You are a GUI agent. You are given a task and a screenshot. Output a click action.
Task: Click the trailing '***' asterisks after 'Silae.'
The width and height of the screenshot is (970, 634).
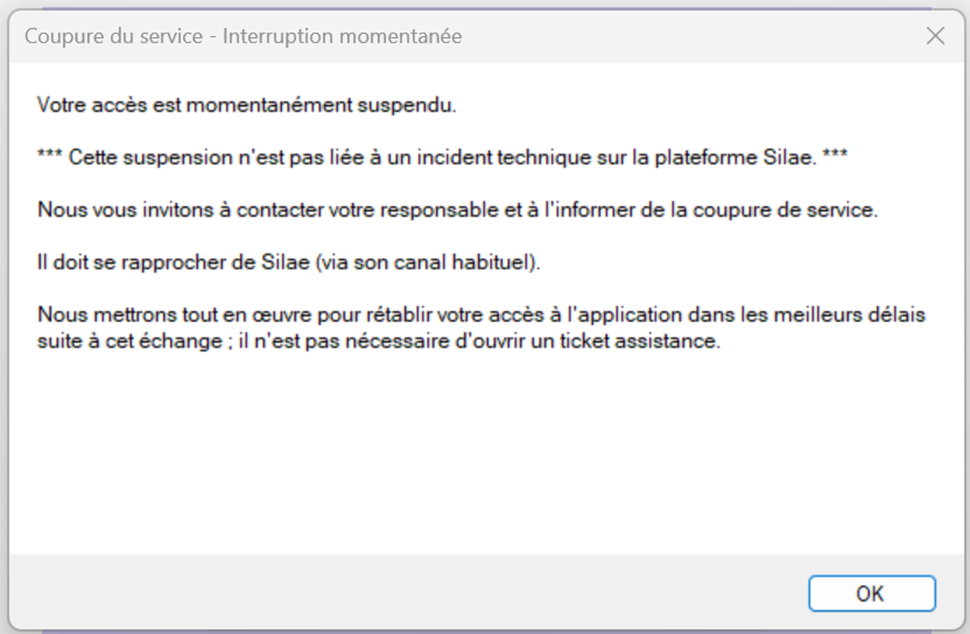[x=835, y=155]
